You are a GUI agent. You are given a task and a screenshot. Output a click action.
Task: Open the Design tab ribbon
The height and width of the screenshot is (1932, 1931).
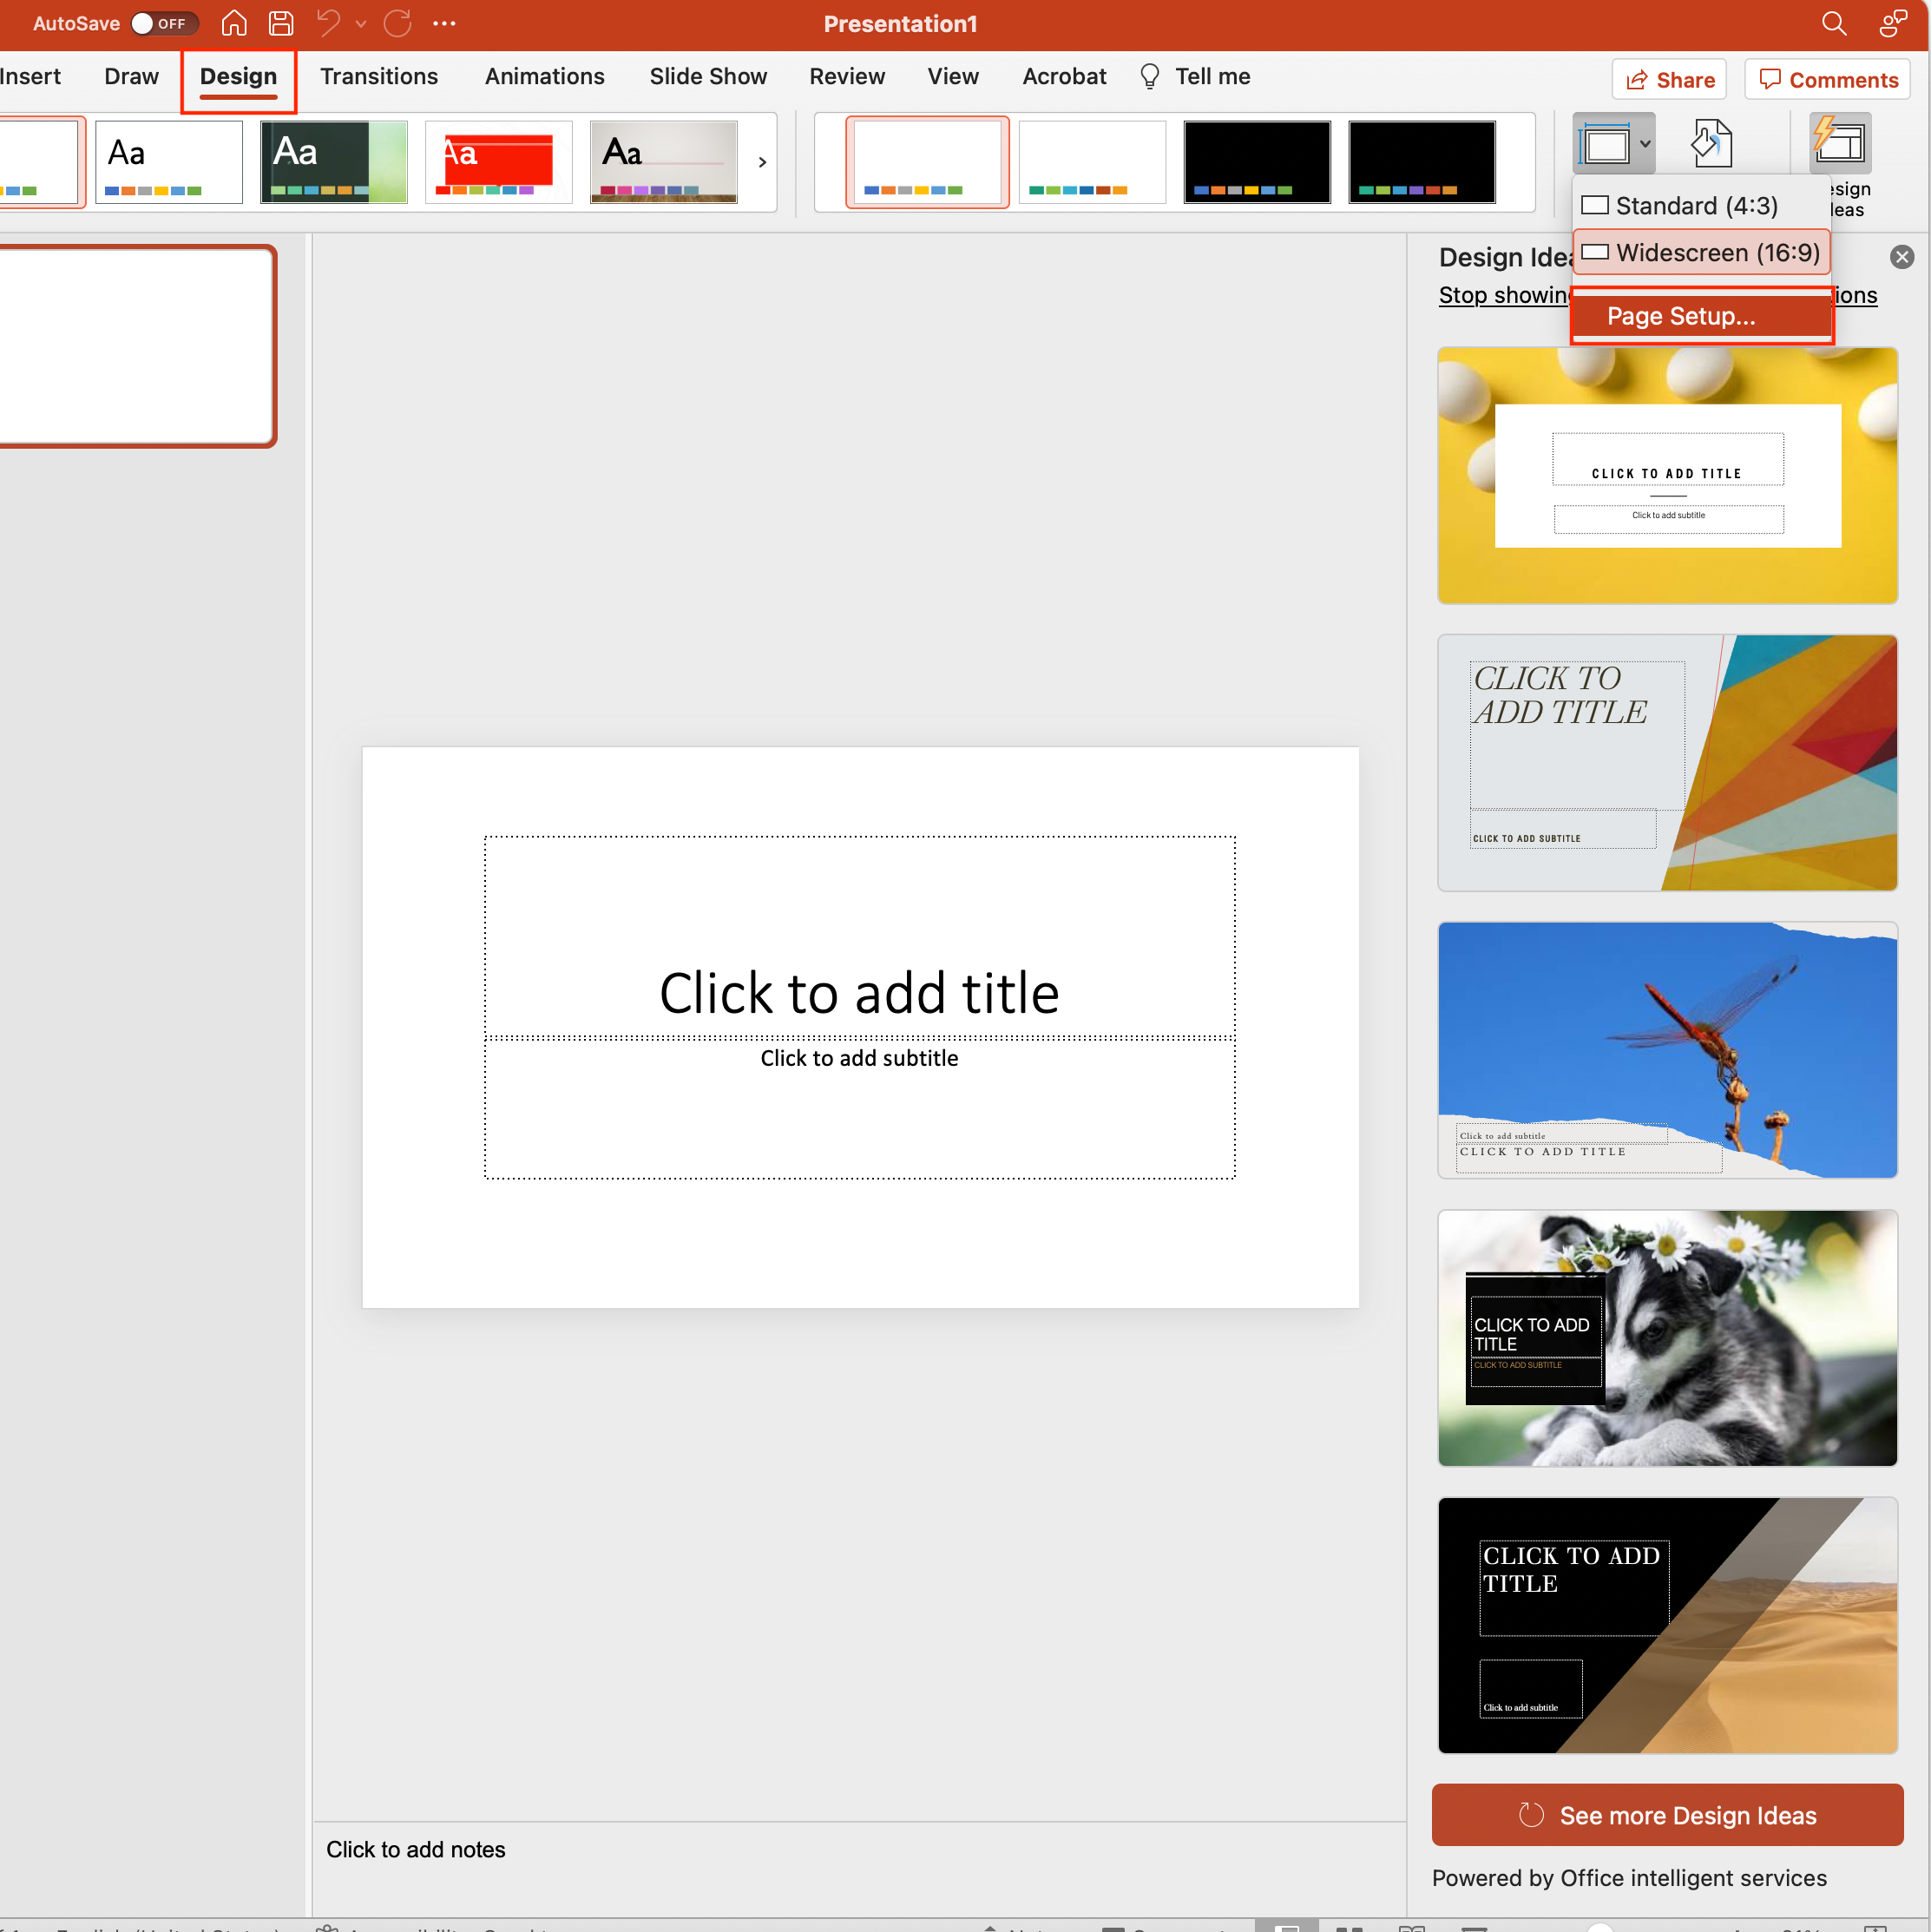click(237, 76)
